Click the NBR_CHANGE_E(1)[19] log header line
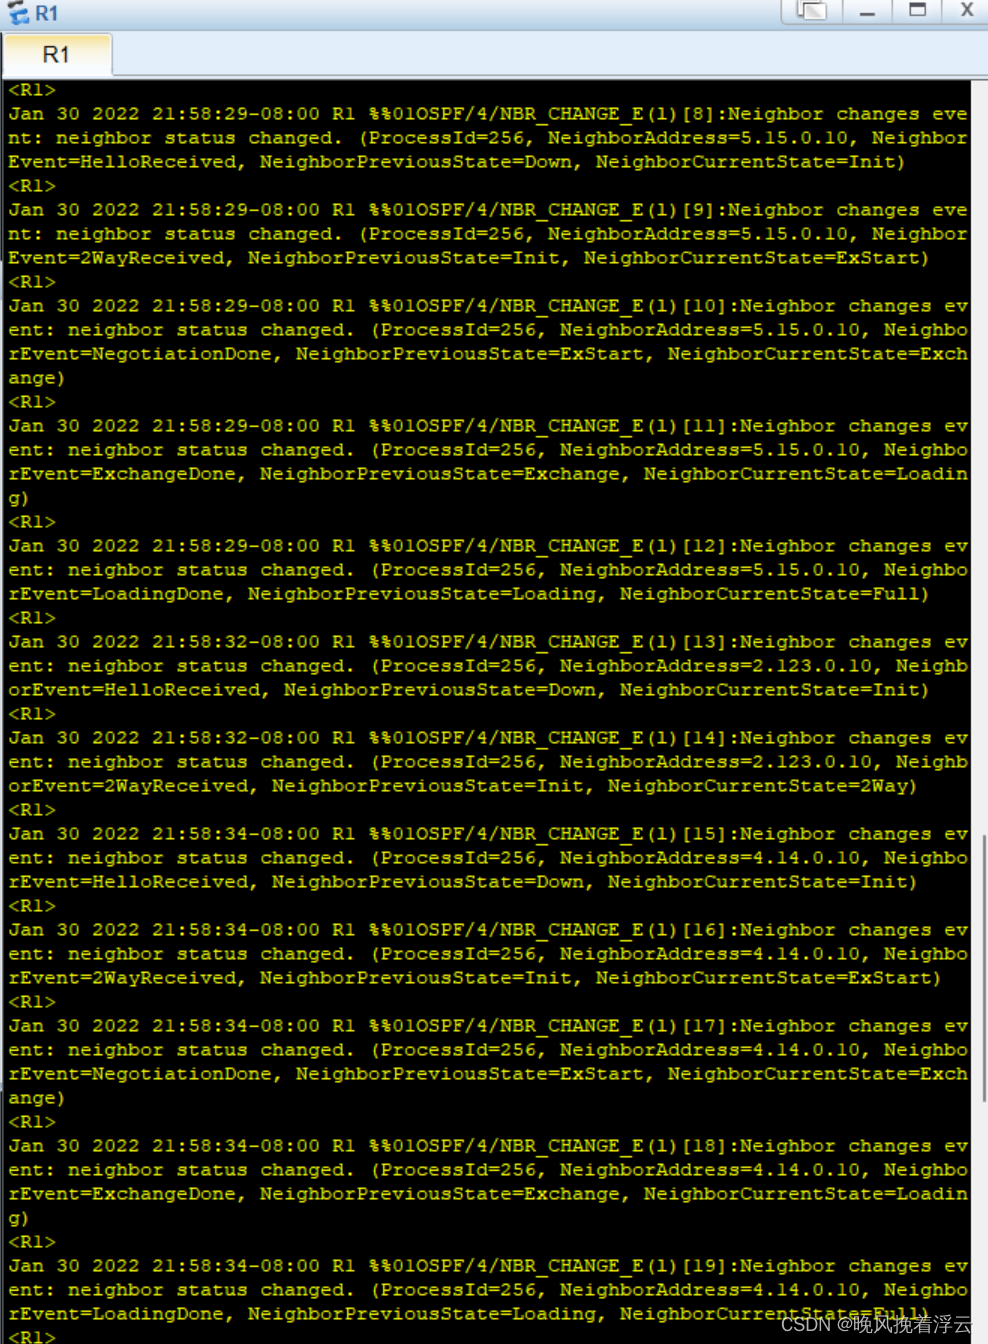The width and height of the screenshot is (988, 1344). pyautogui.click(x=488, y=1266)
